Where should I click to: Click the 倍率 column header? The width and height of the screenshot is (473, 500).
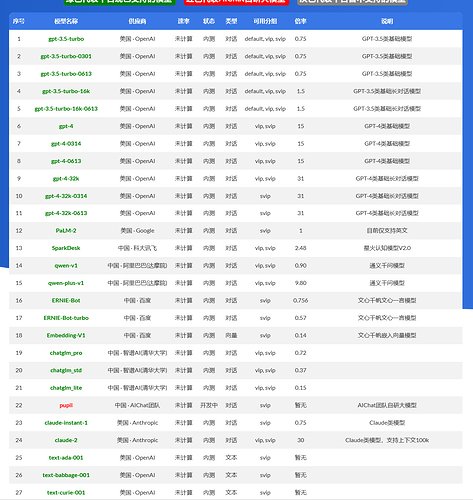(x=300, y=21)
